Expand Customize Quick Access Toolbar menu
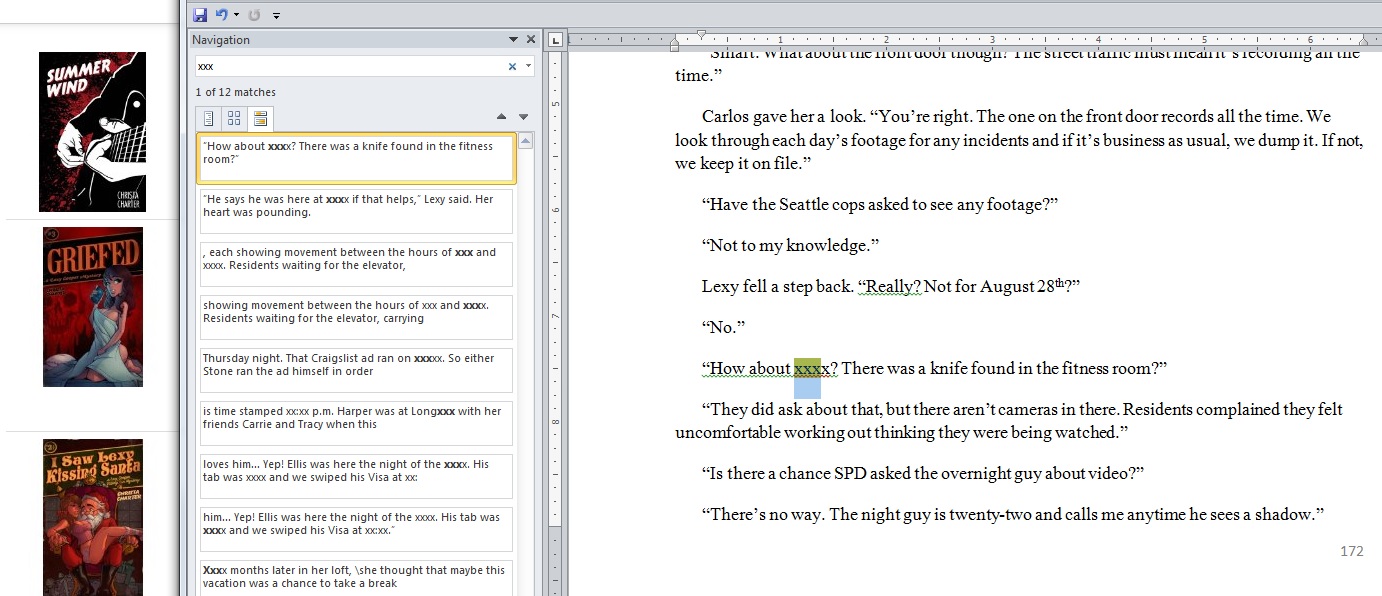1382x596 pixels. pyautogui.click(x=276, y=15)
